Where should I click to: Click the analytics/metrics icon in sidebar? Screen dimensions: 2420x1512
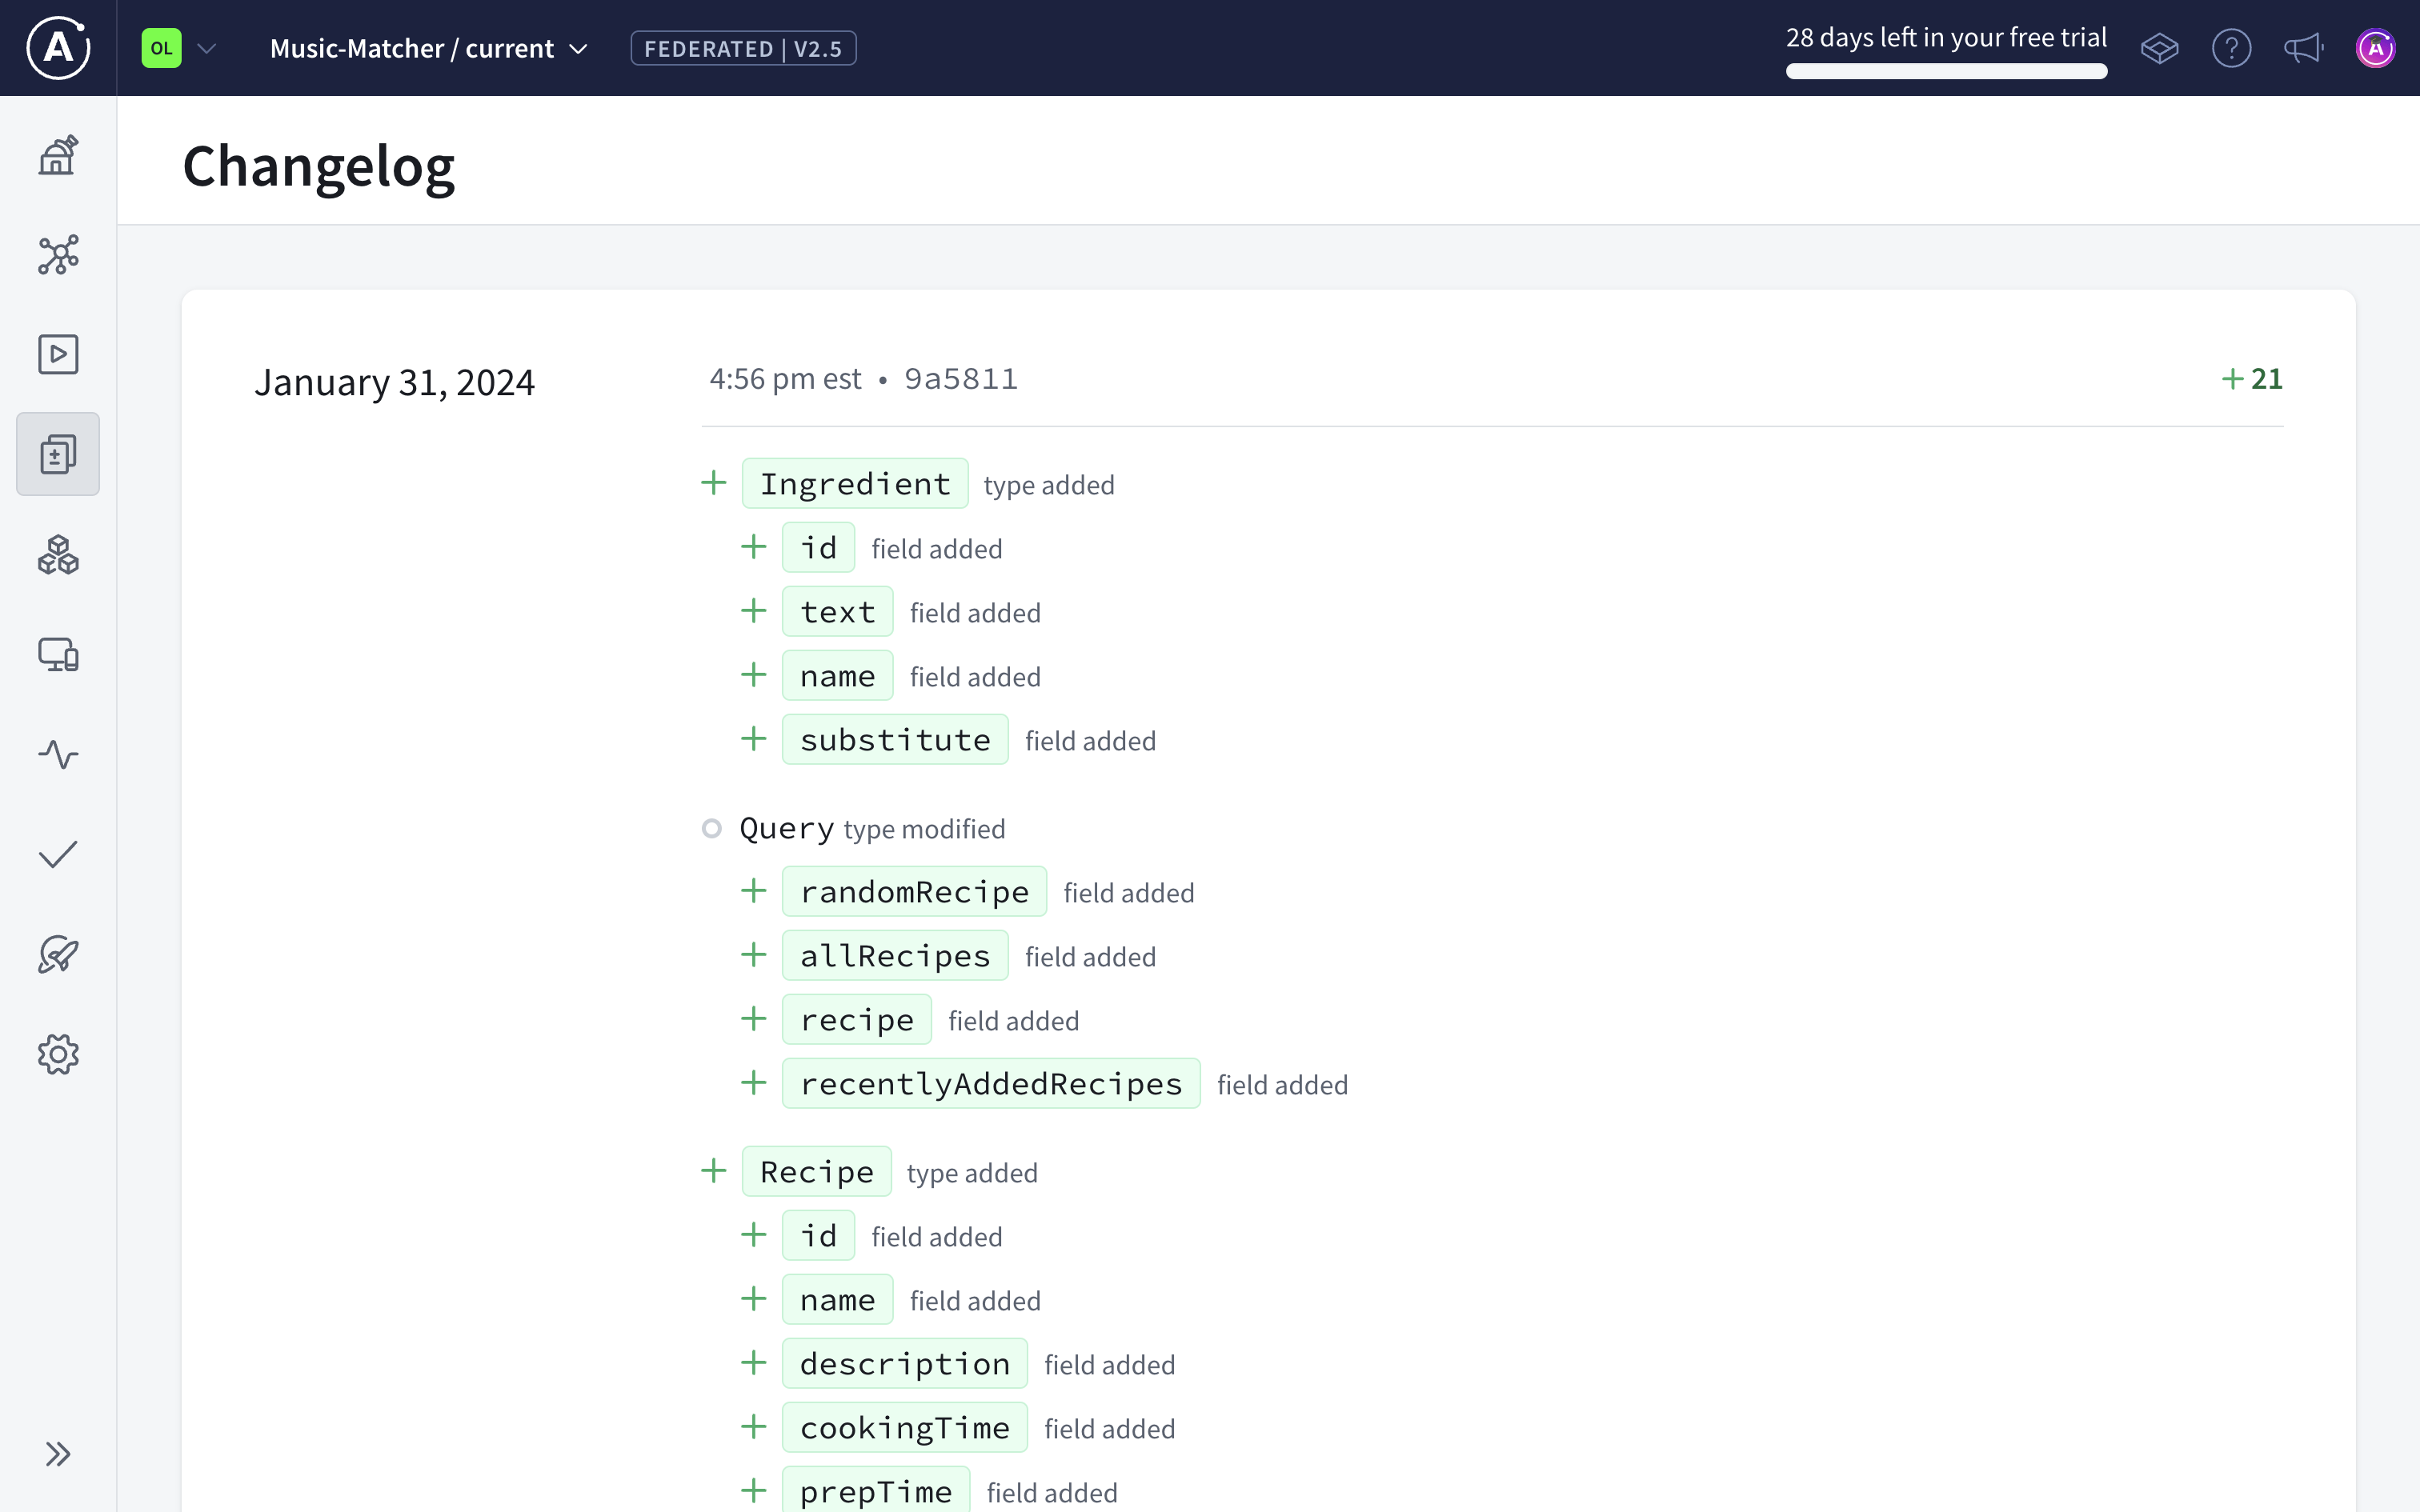pos(59,756)
